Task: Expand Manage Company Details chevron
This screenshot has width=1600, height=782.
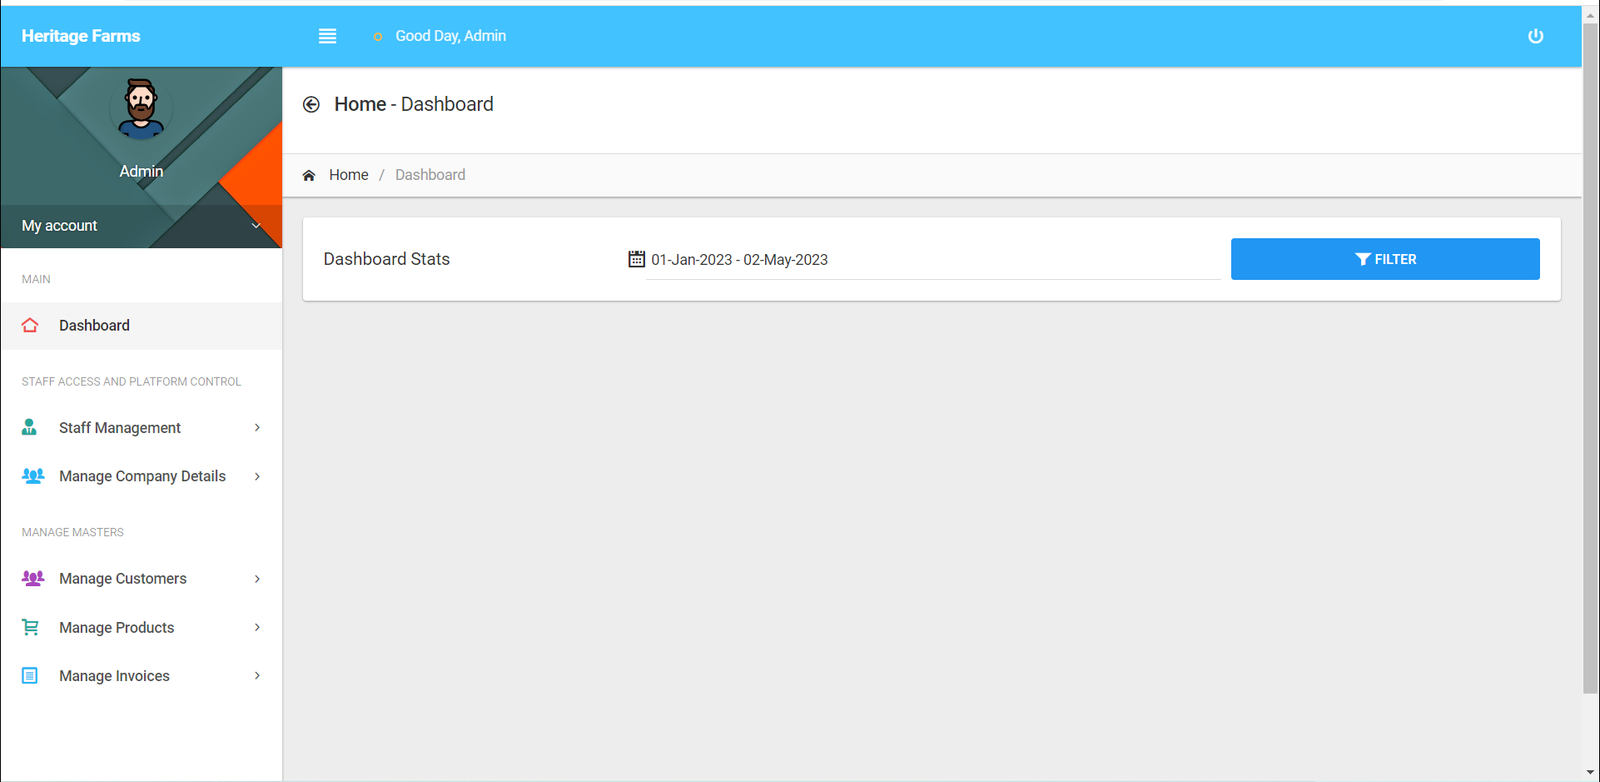Action: point(257,477)
